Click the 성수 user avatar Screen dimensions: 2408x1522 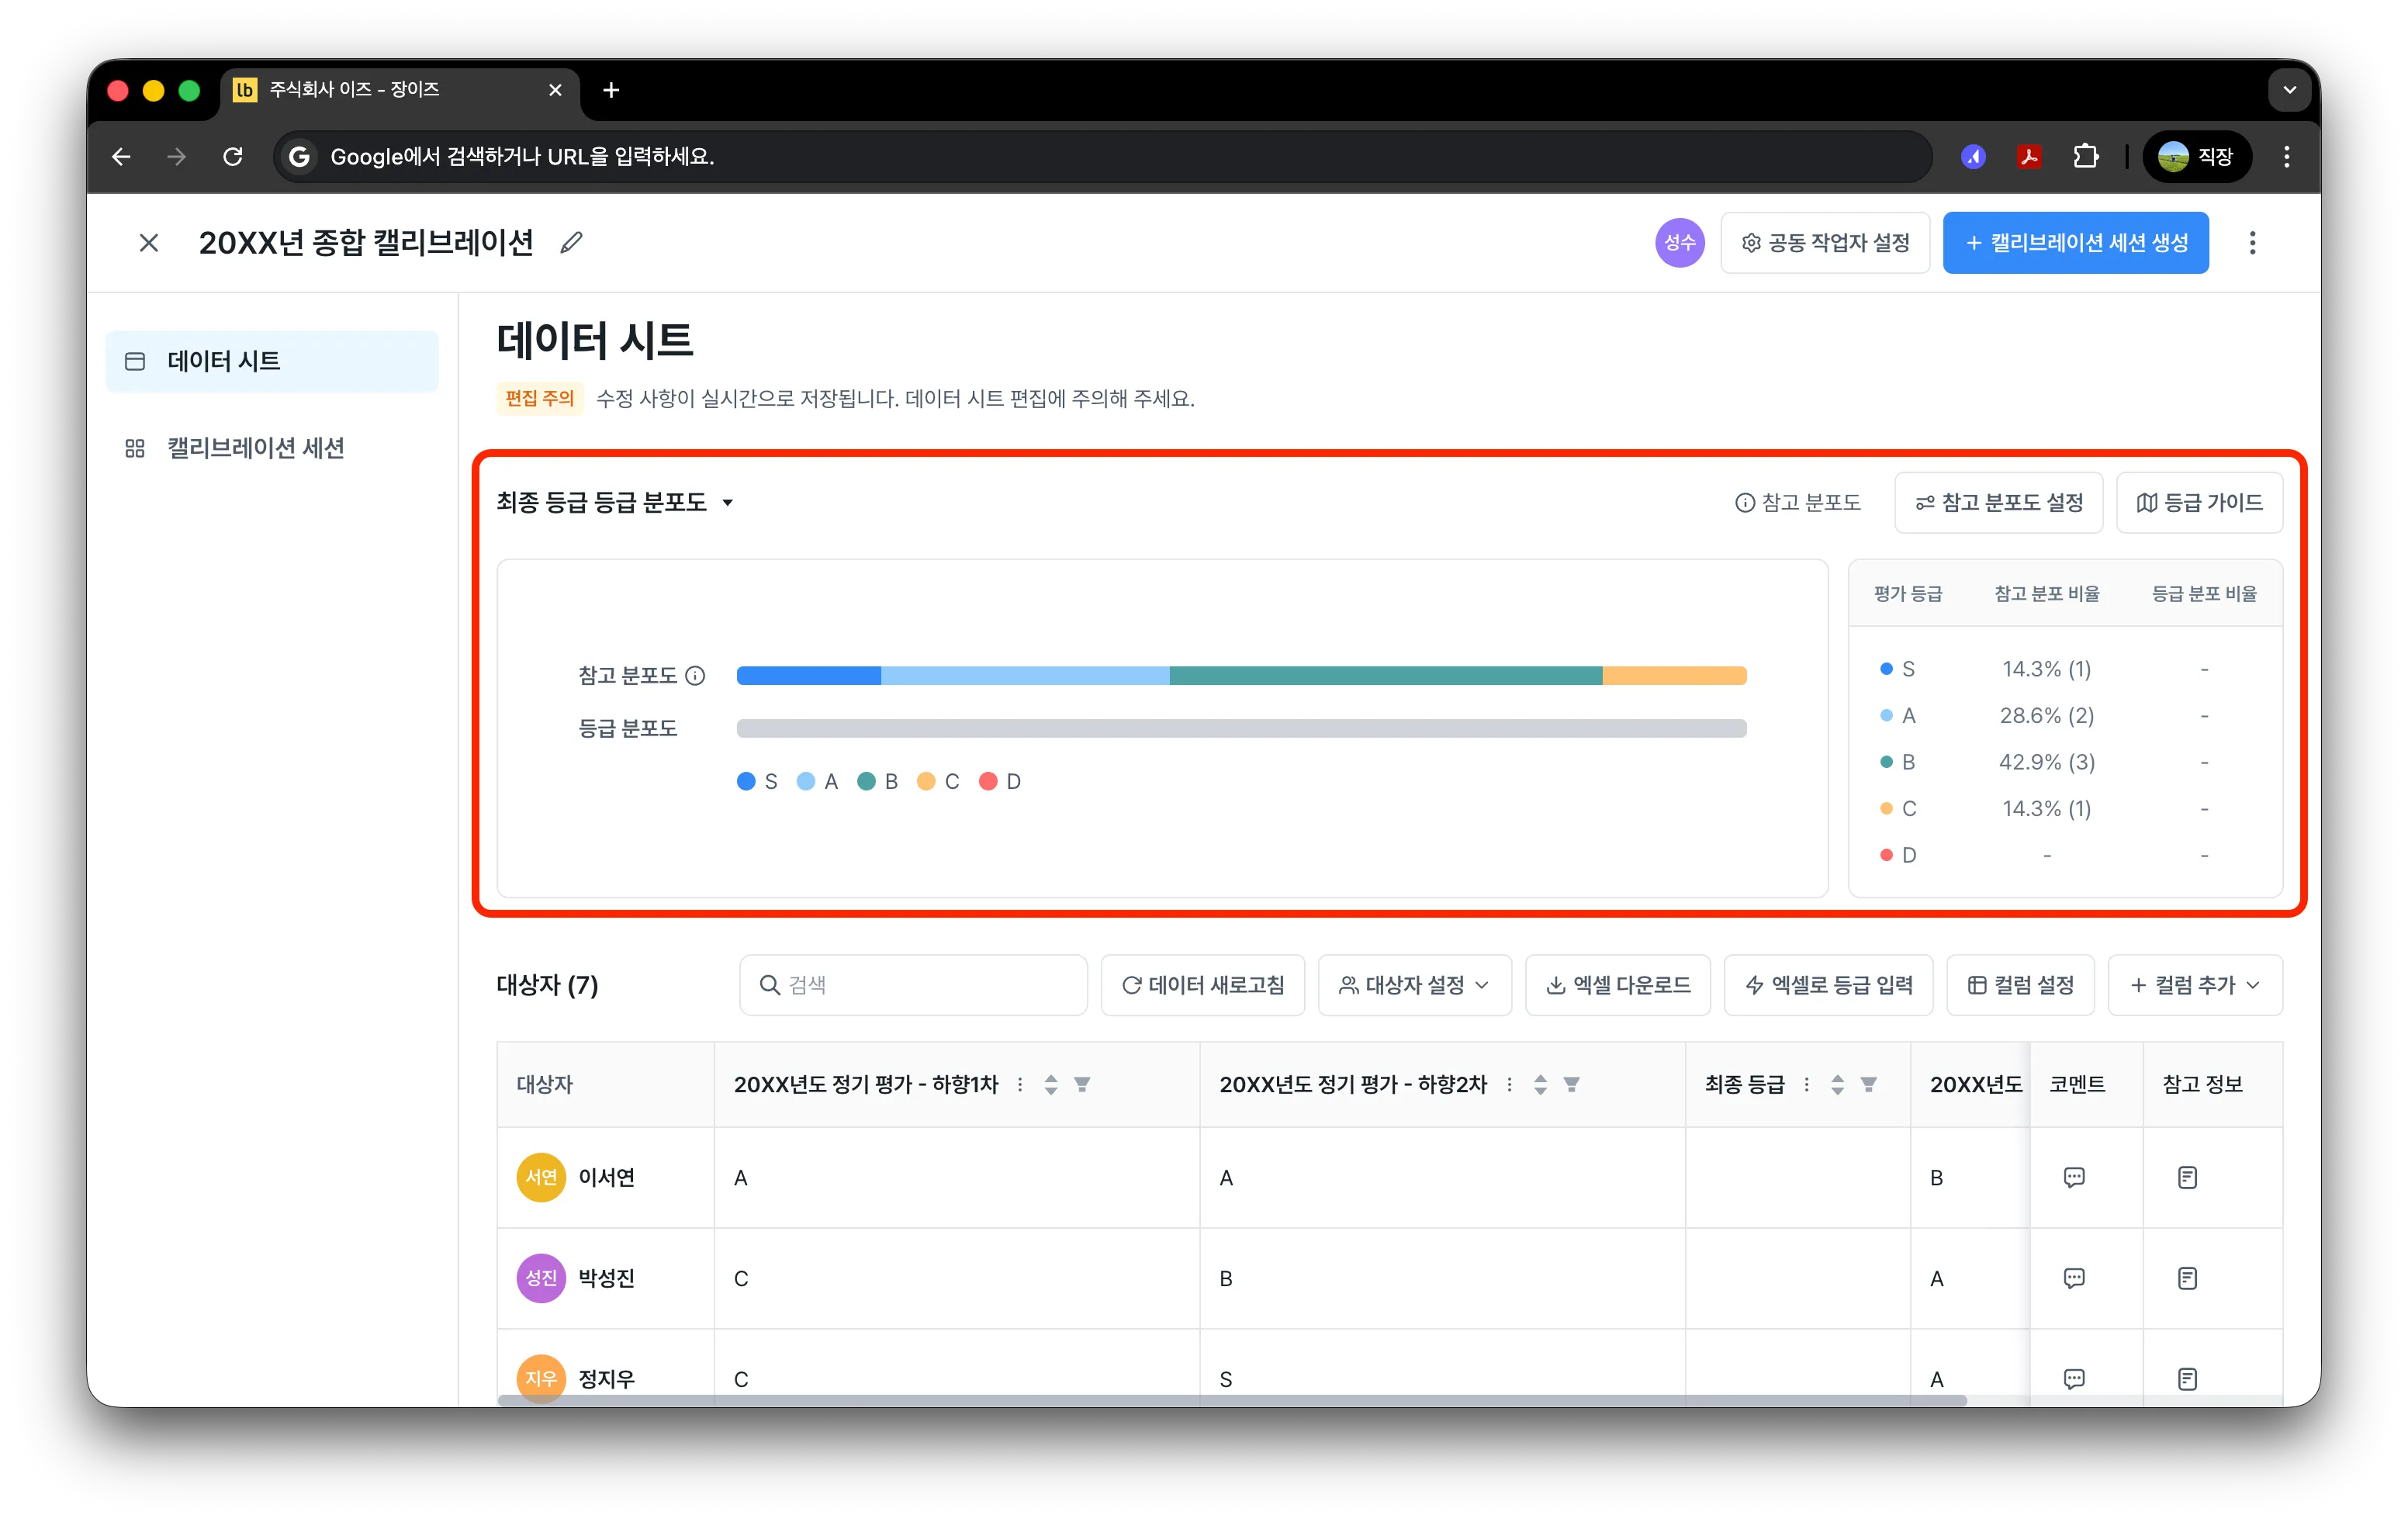[x=1679, y=243]
